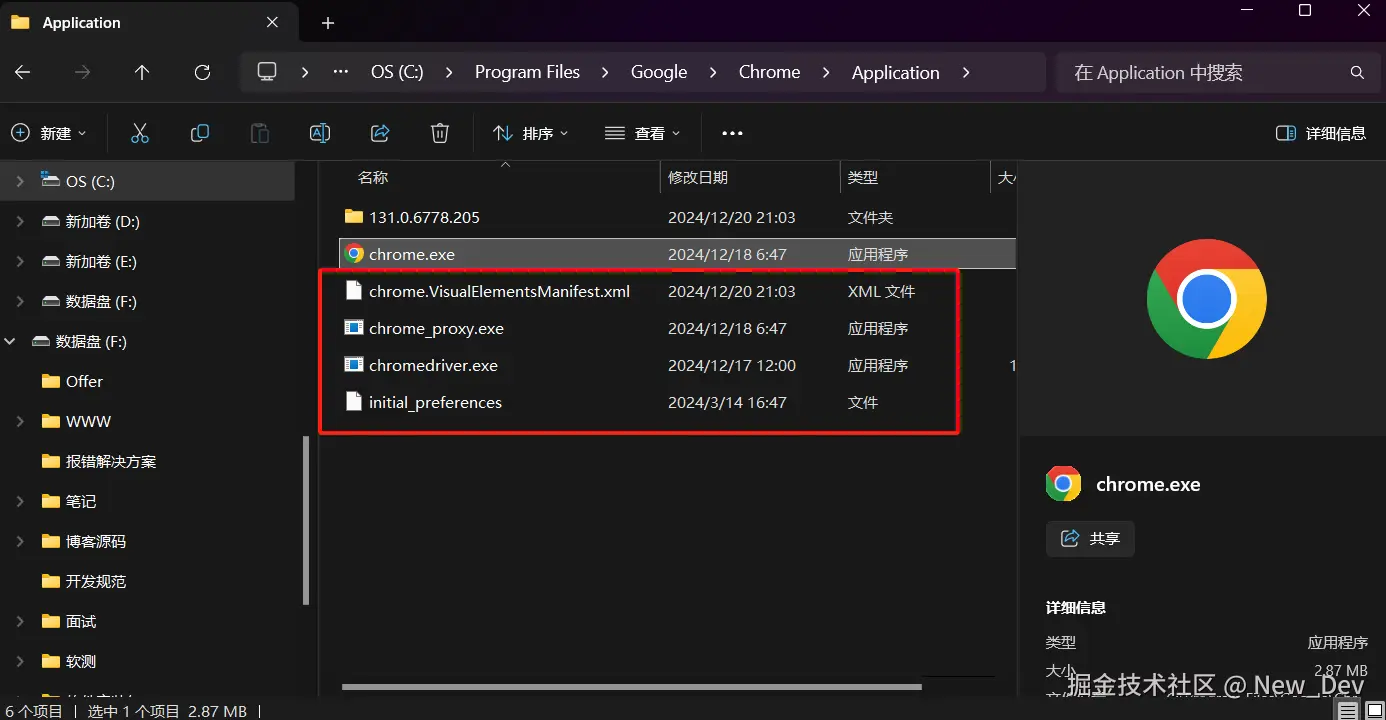Select Program Files in breadcrumb
Screen dimensions: 1386x720
[x=527, y=72]
